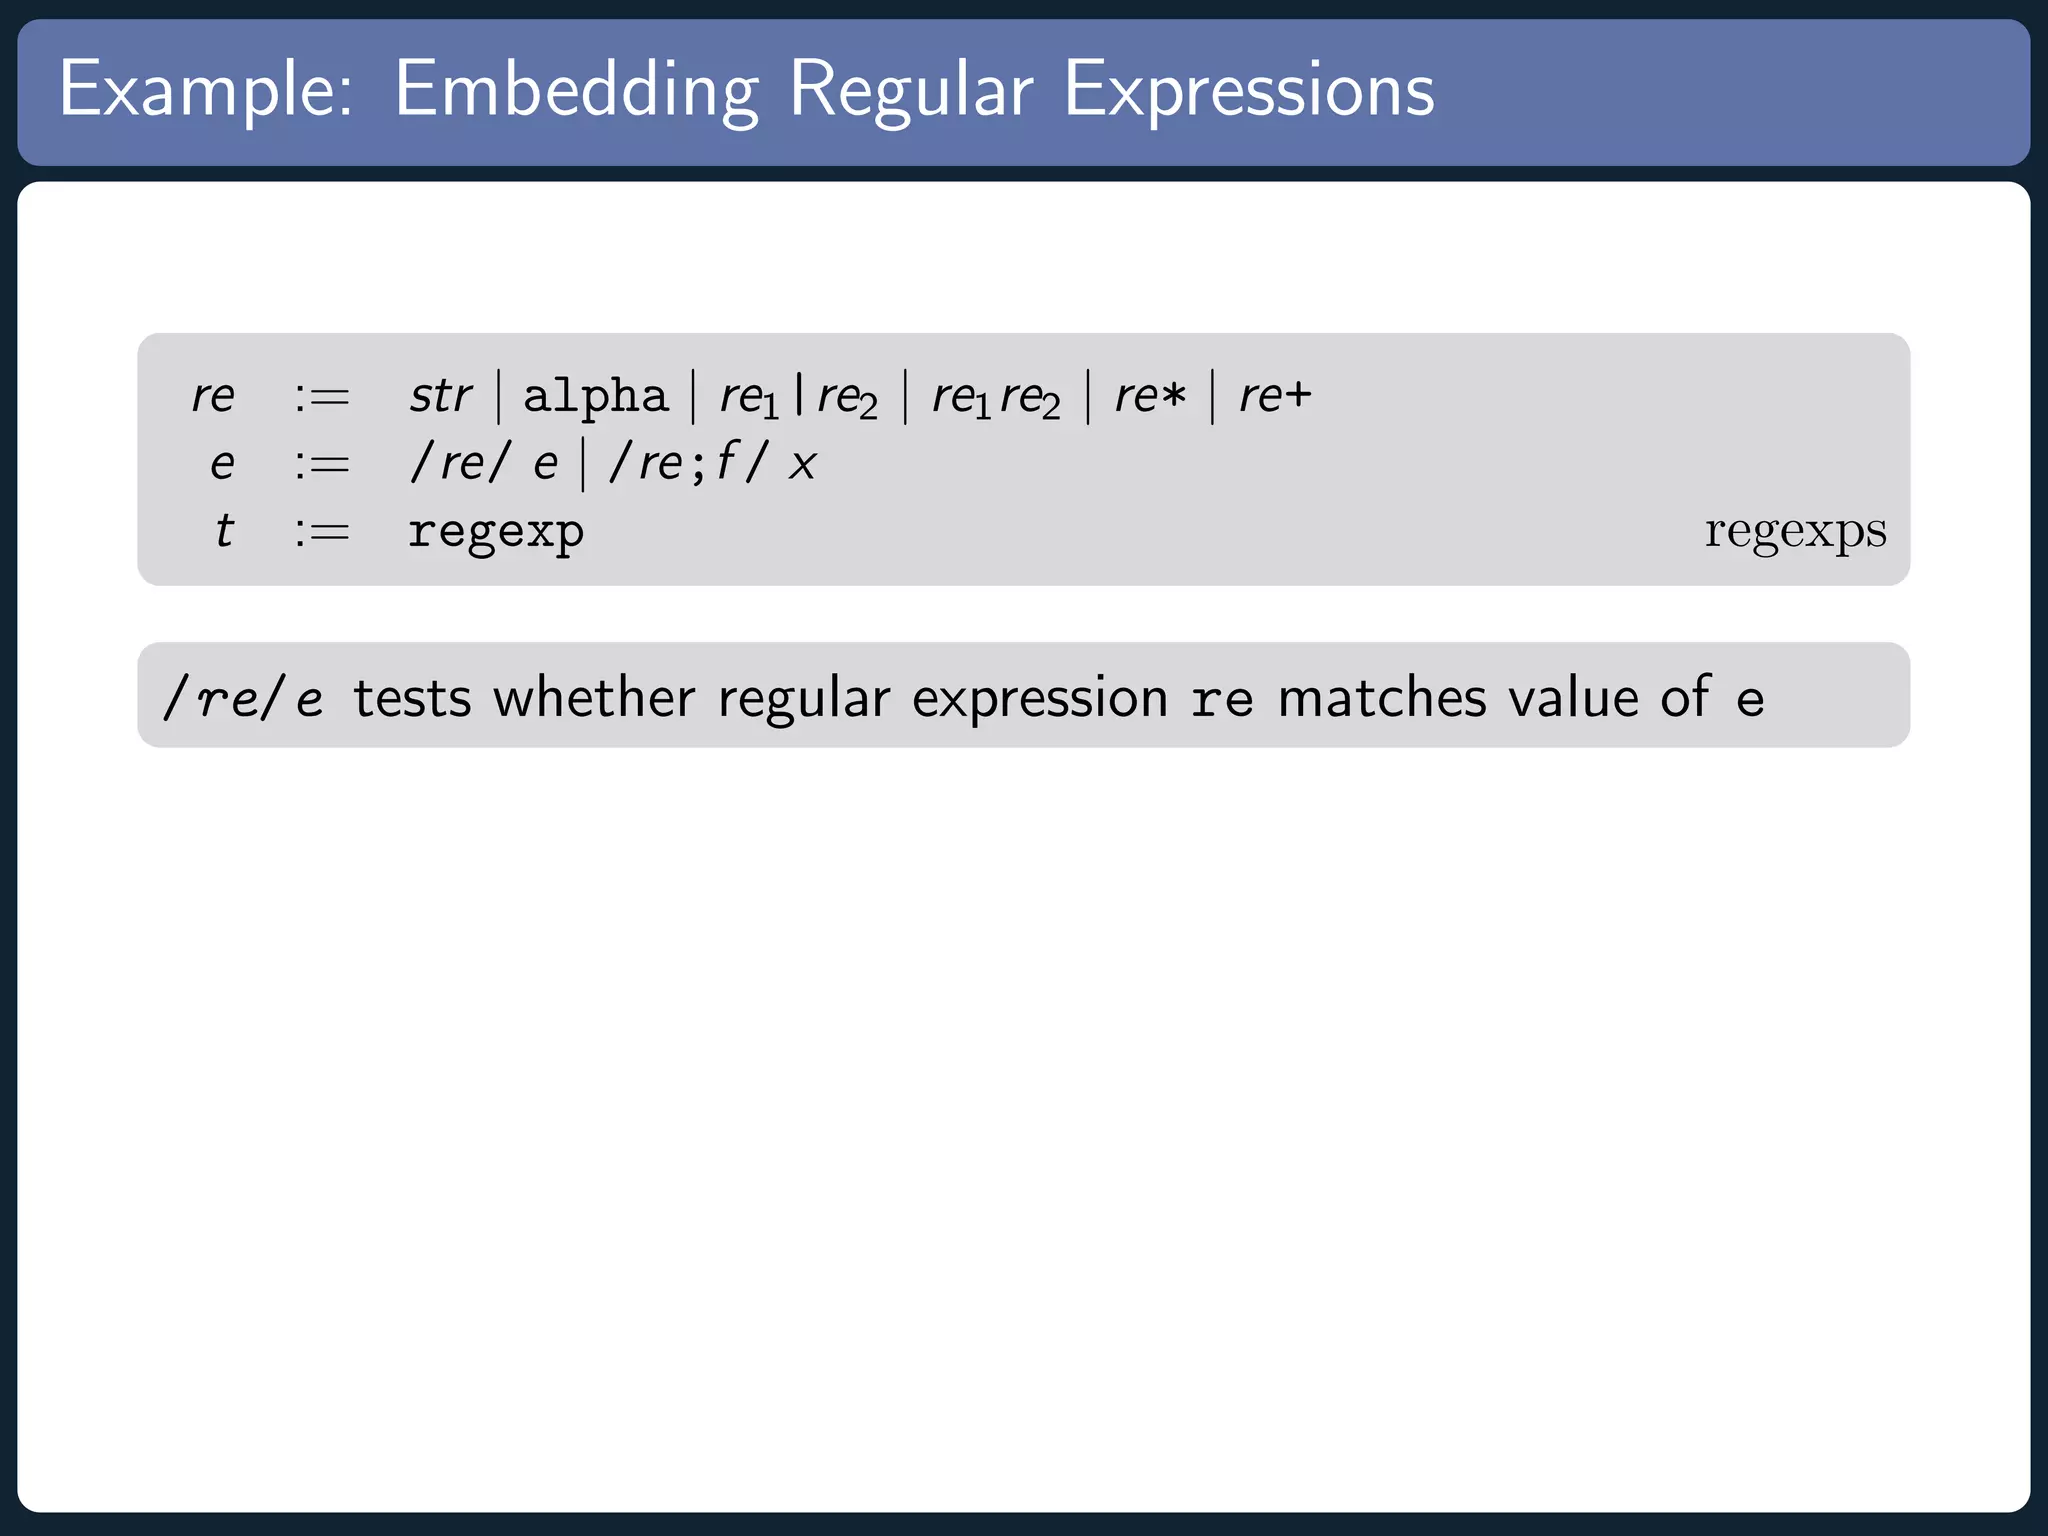The height and width of the screenshot is (1536, 2048).
Task: Click the 'e' nonterminal in the second row
Action: (x=222, y=465)
